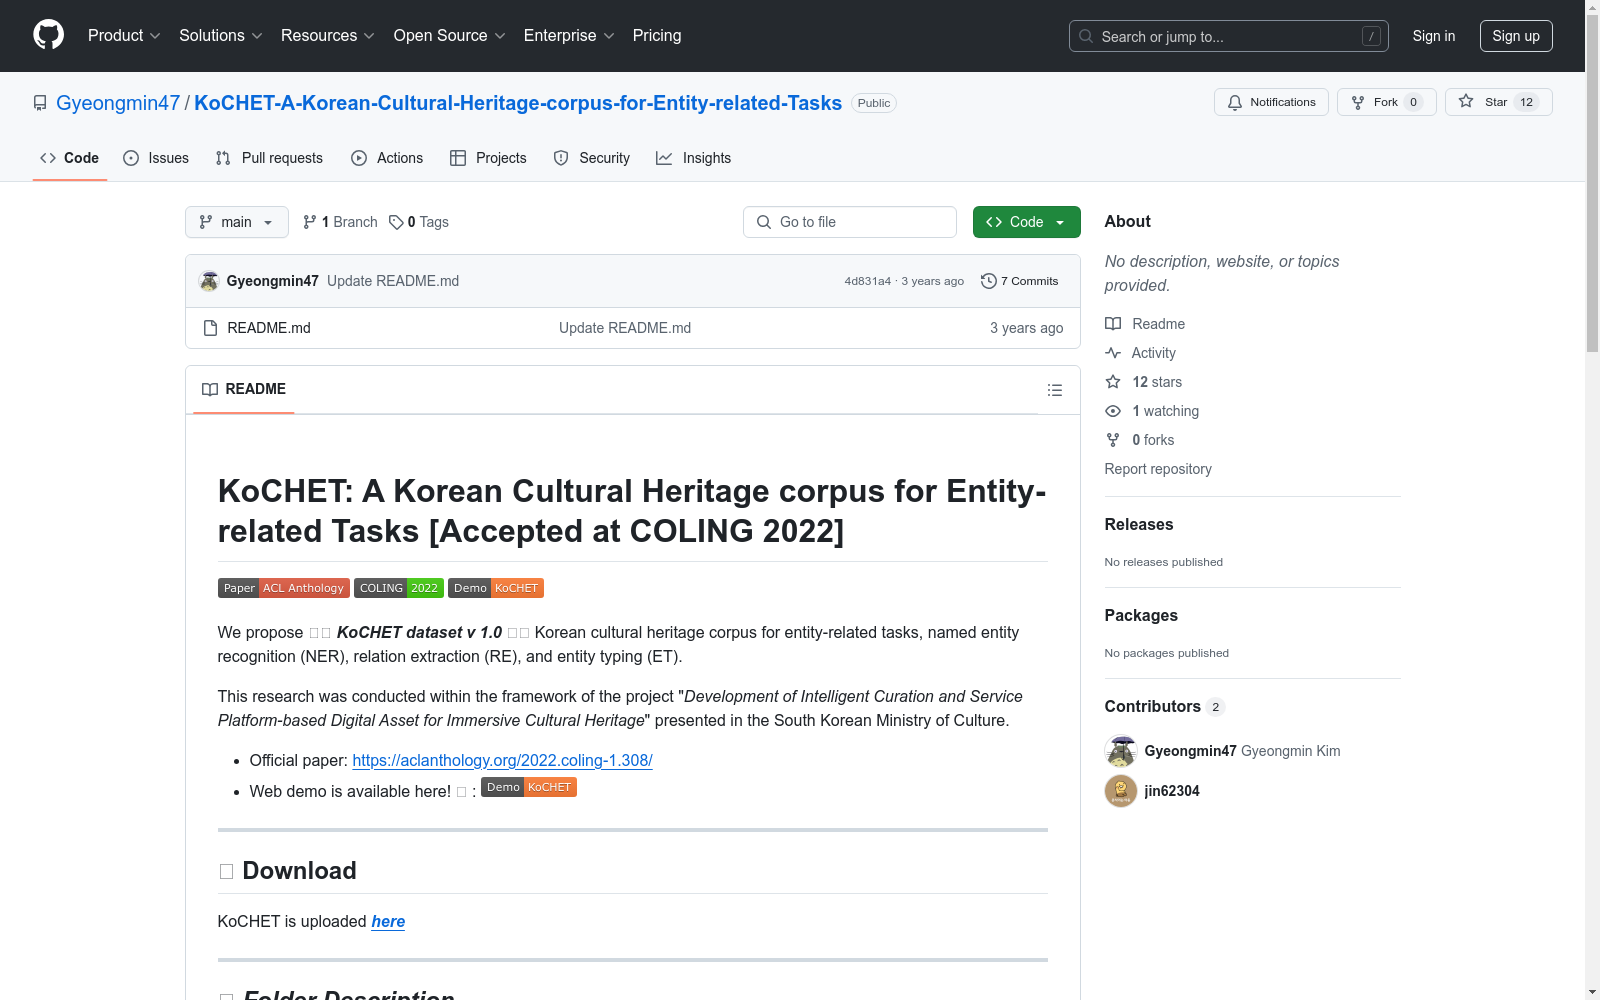1600x1000 pixels.
Task: Click the Fork icon
Action: (x=1358, y=102)
